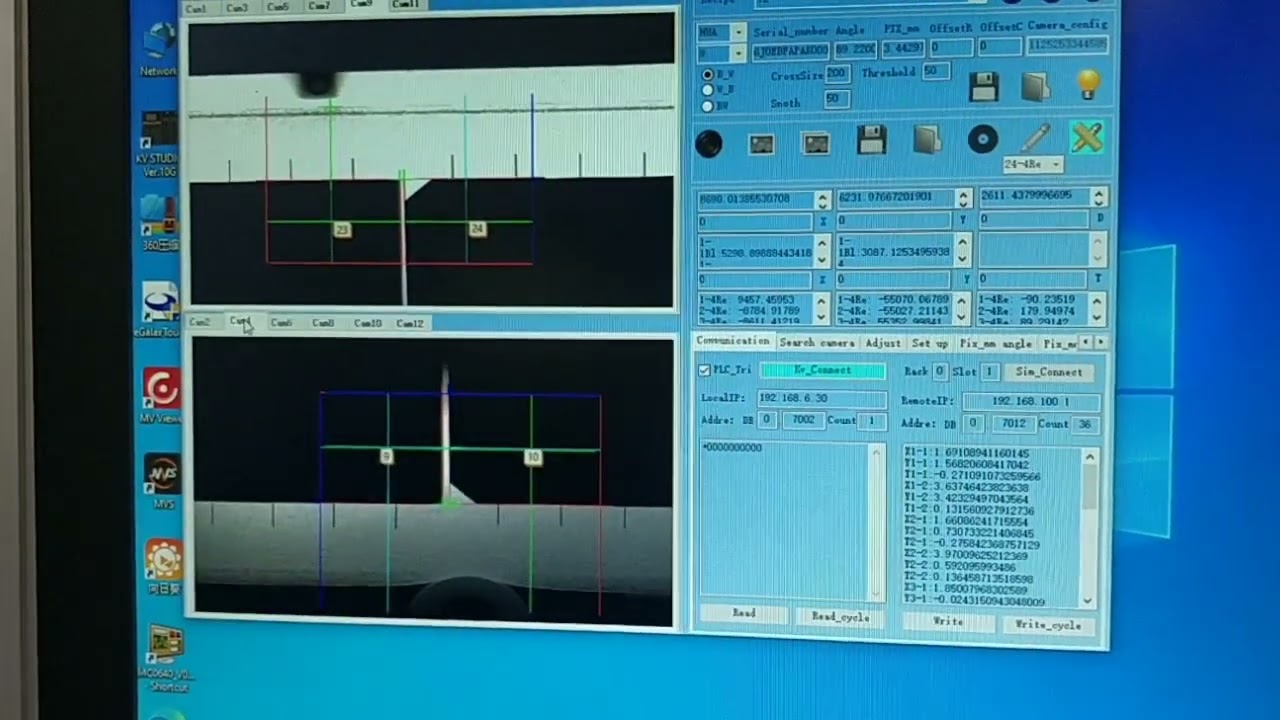Screen dimensions: 1280x720
Task: Open the MVS desktop shortcut
Action: [x=162, y=481]
